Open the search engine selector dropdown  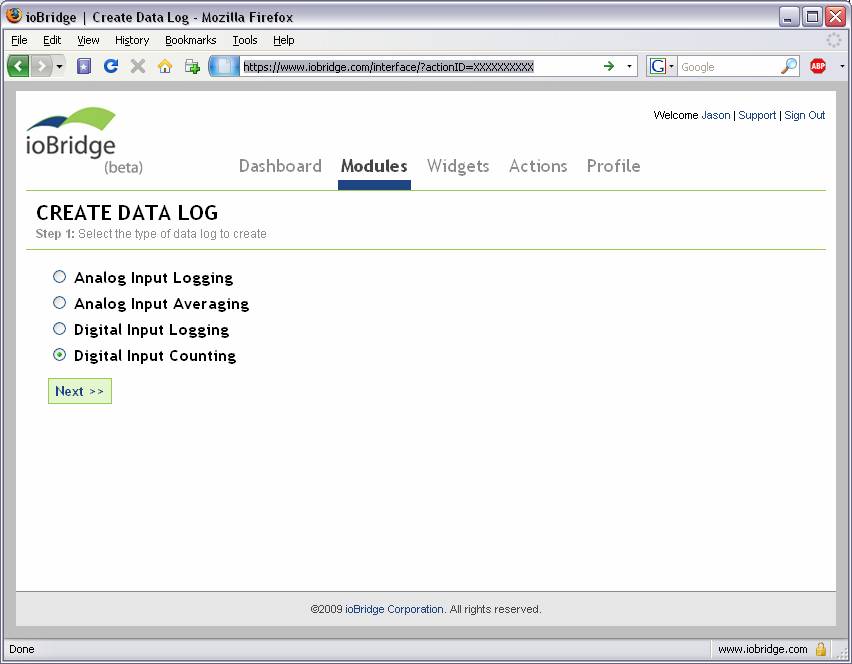tap(661, 66)
